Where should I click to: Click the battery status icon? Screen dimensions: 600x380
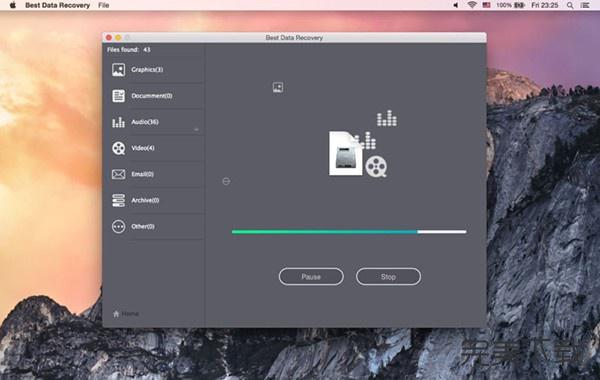pos(519,5)
